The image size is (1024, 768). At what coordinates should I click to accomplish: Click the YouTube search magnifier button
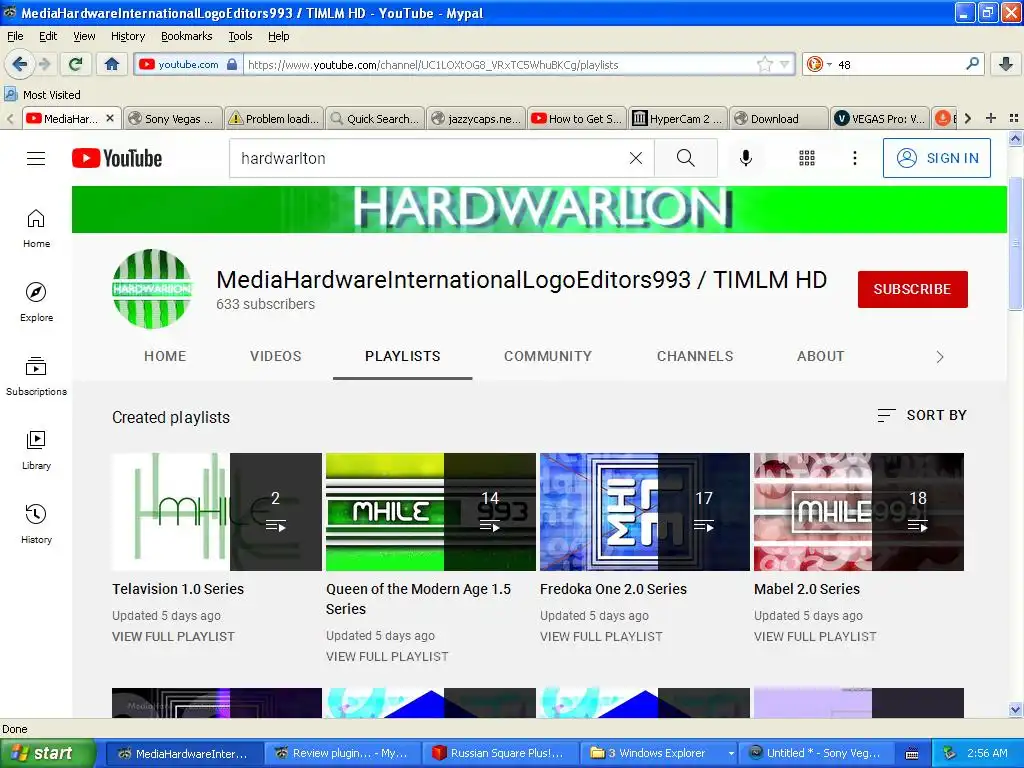686,158
